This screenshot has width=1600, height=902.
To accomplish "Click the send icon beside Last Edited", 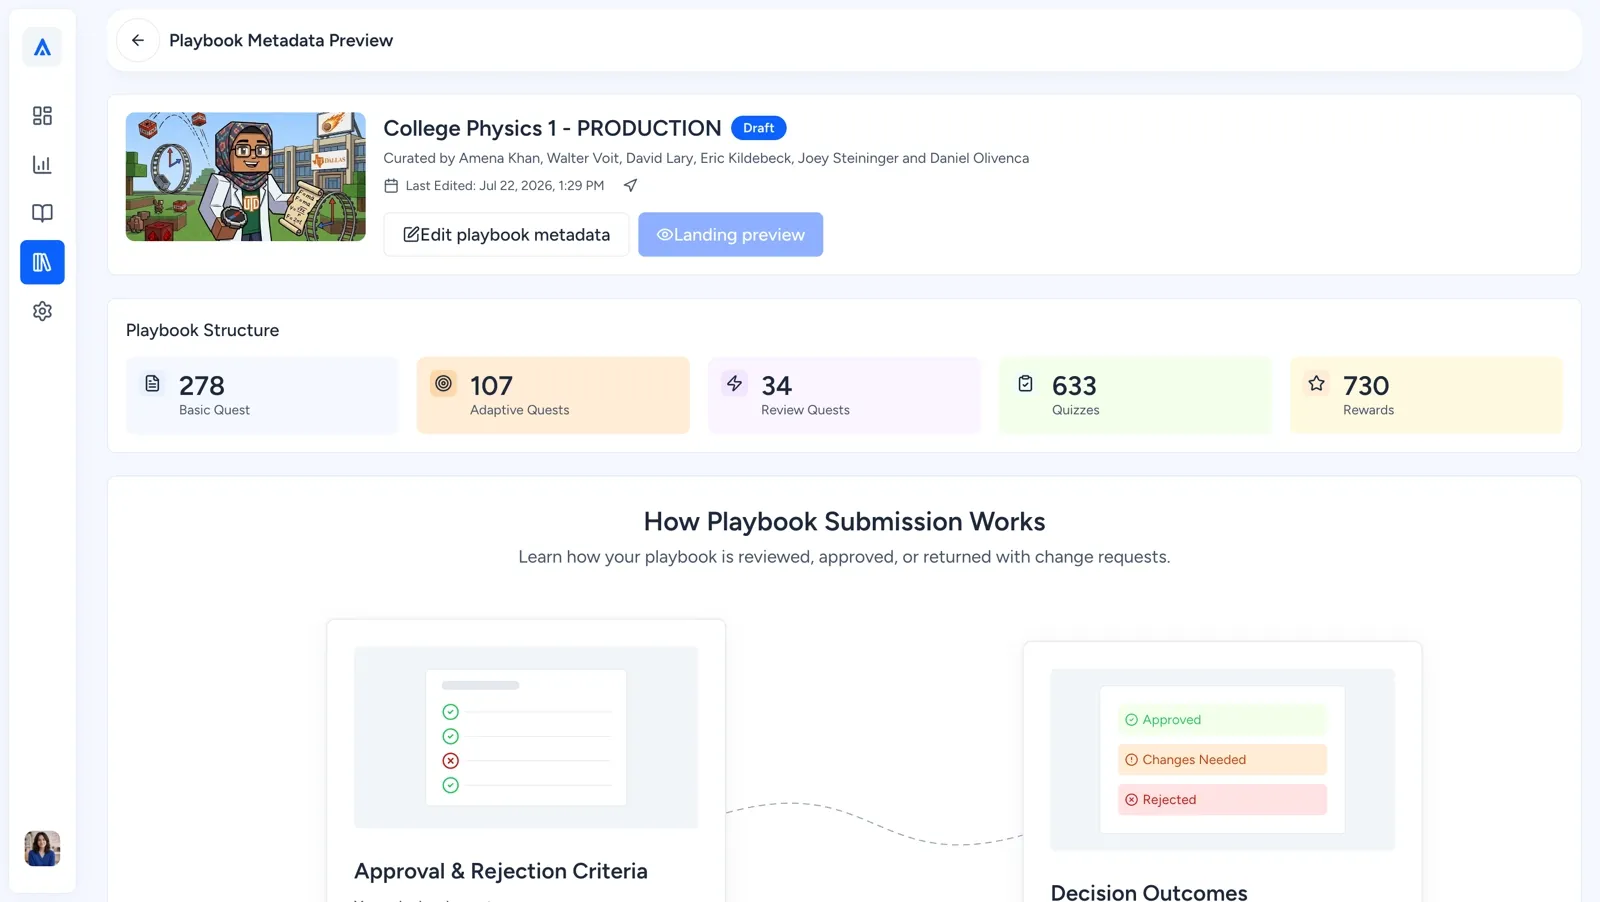I will point(630,185).
